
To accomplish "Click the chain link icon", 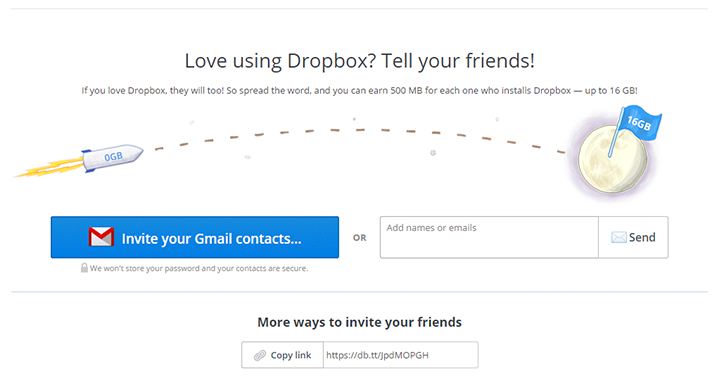I will [x=260, y=355].
